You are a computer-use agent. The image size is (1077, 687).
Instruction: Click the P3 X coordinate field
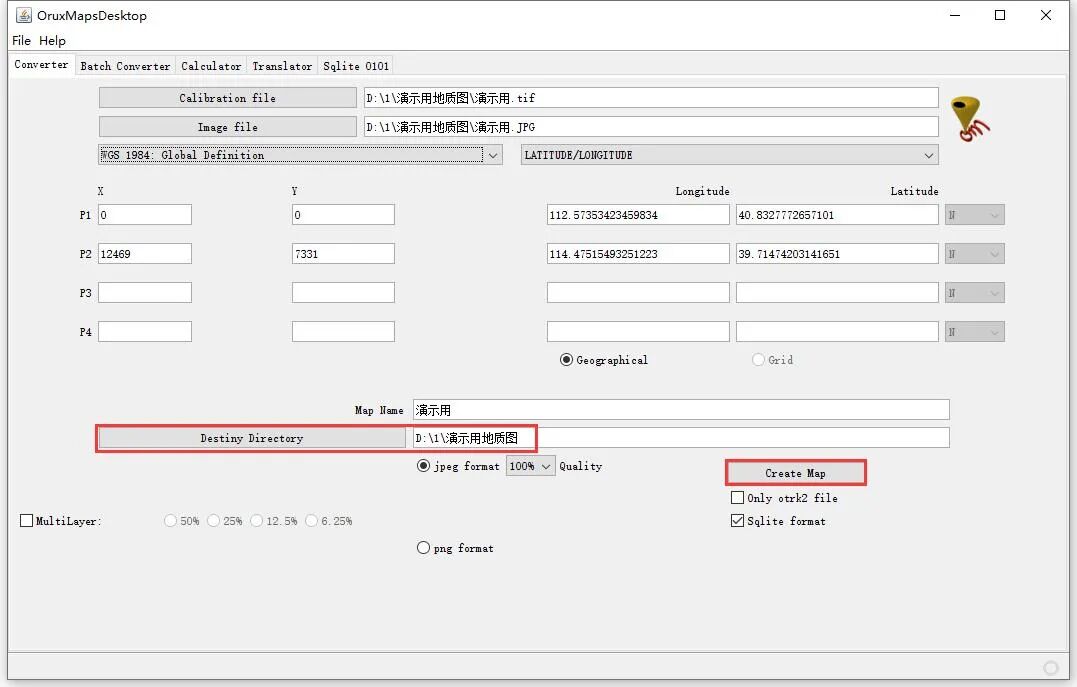tap(145, 293)
